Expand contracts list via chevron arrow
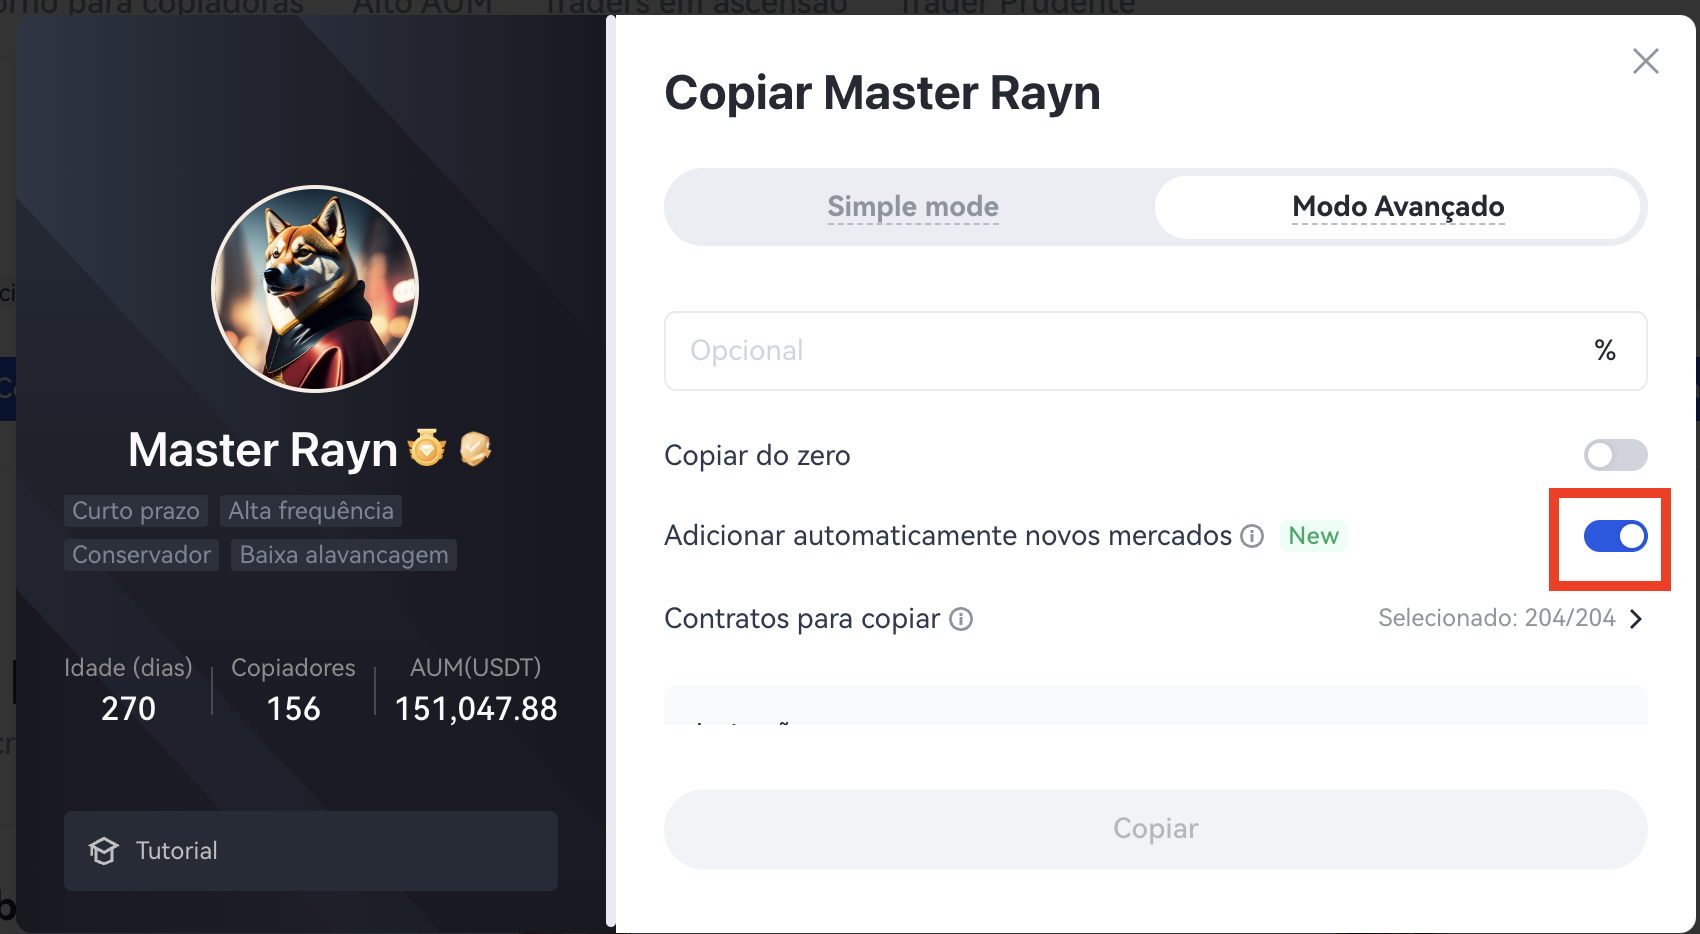 coord(1636,619)
